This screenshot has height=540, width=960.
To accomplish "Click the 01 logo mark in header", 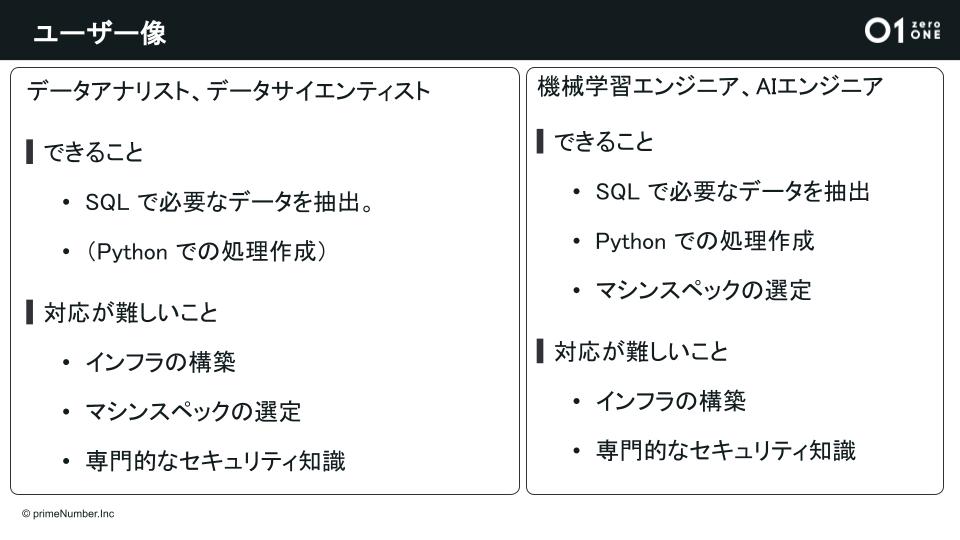I will 884,31.
